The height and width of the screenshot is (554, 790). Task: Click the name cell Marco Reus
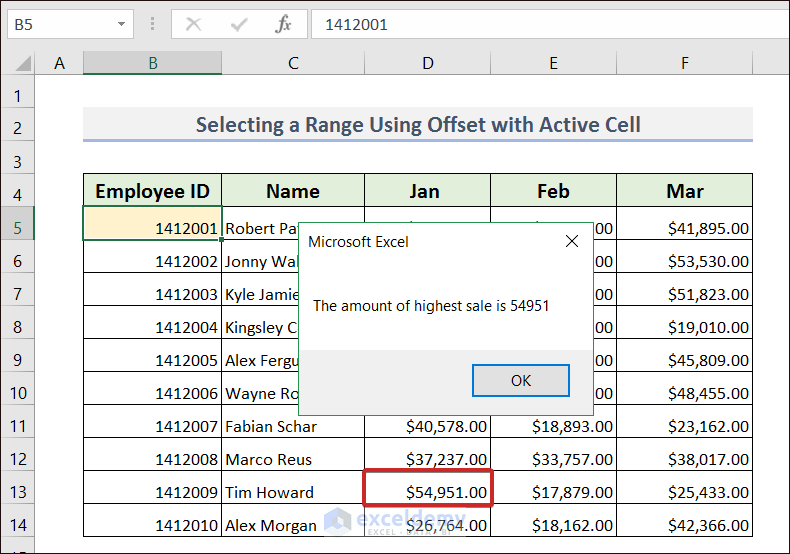tap(293, 454)
